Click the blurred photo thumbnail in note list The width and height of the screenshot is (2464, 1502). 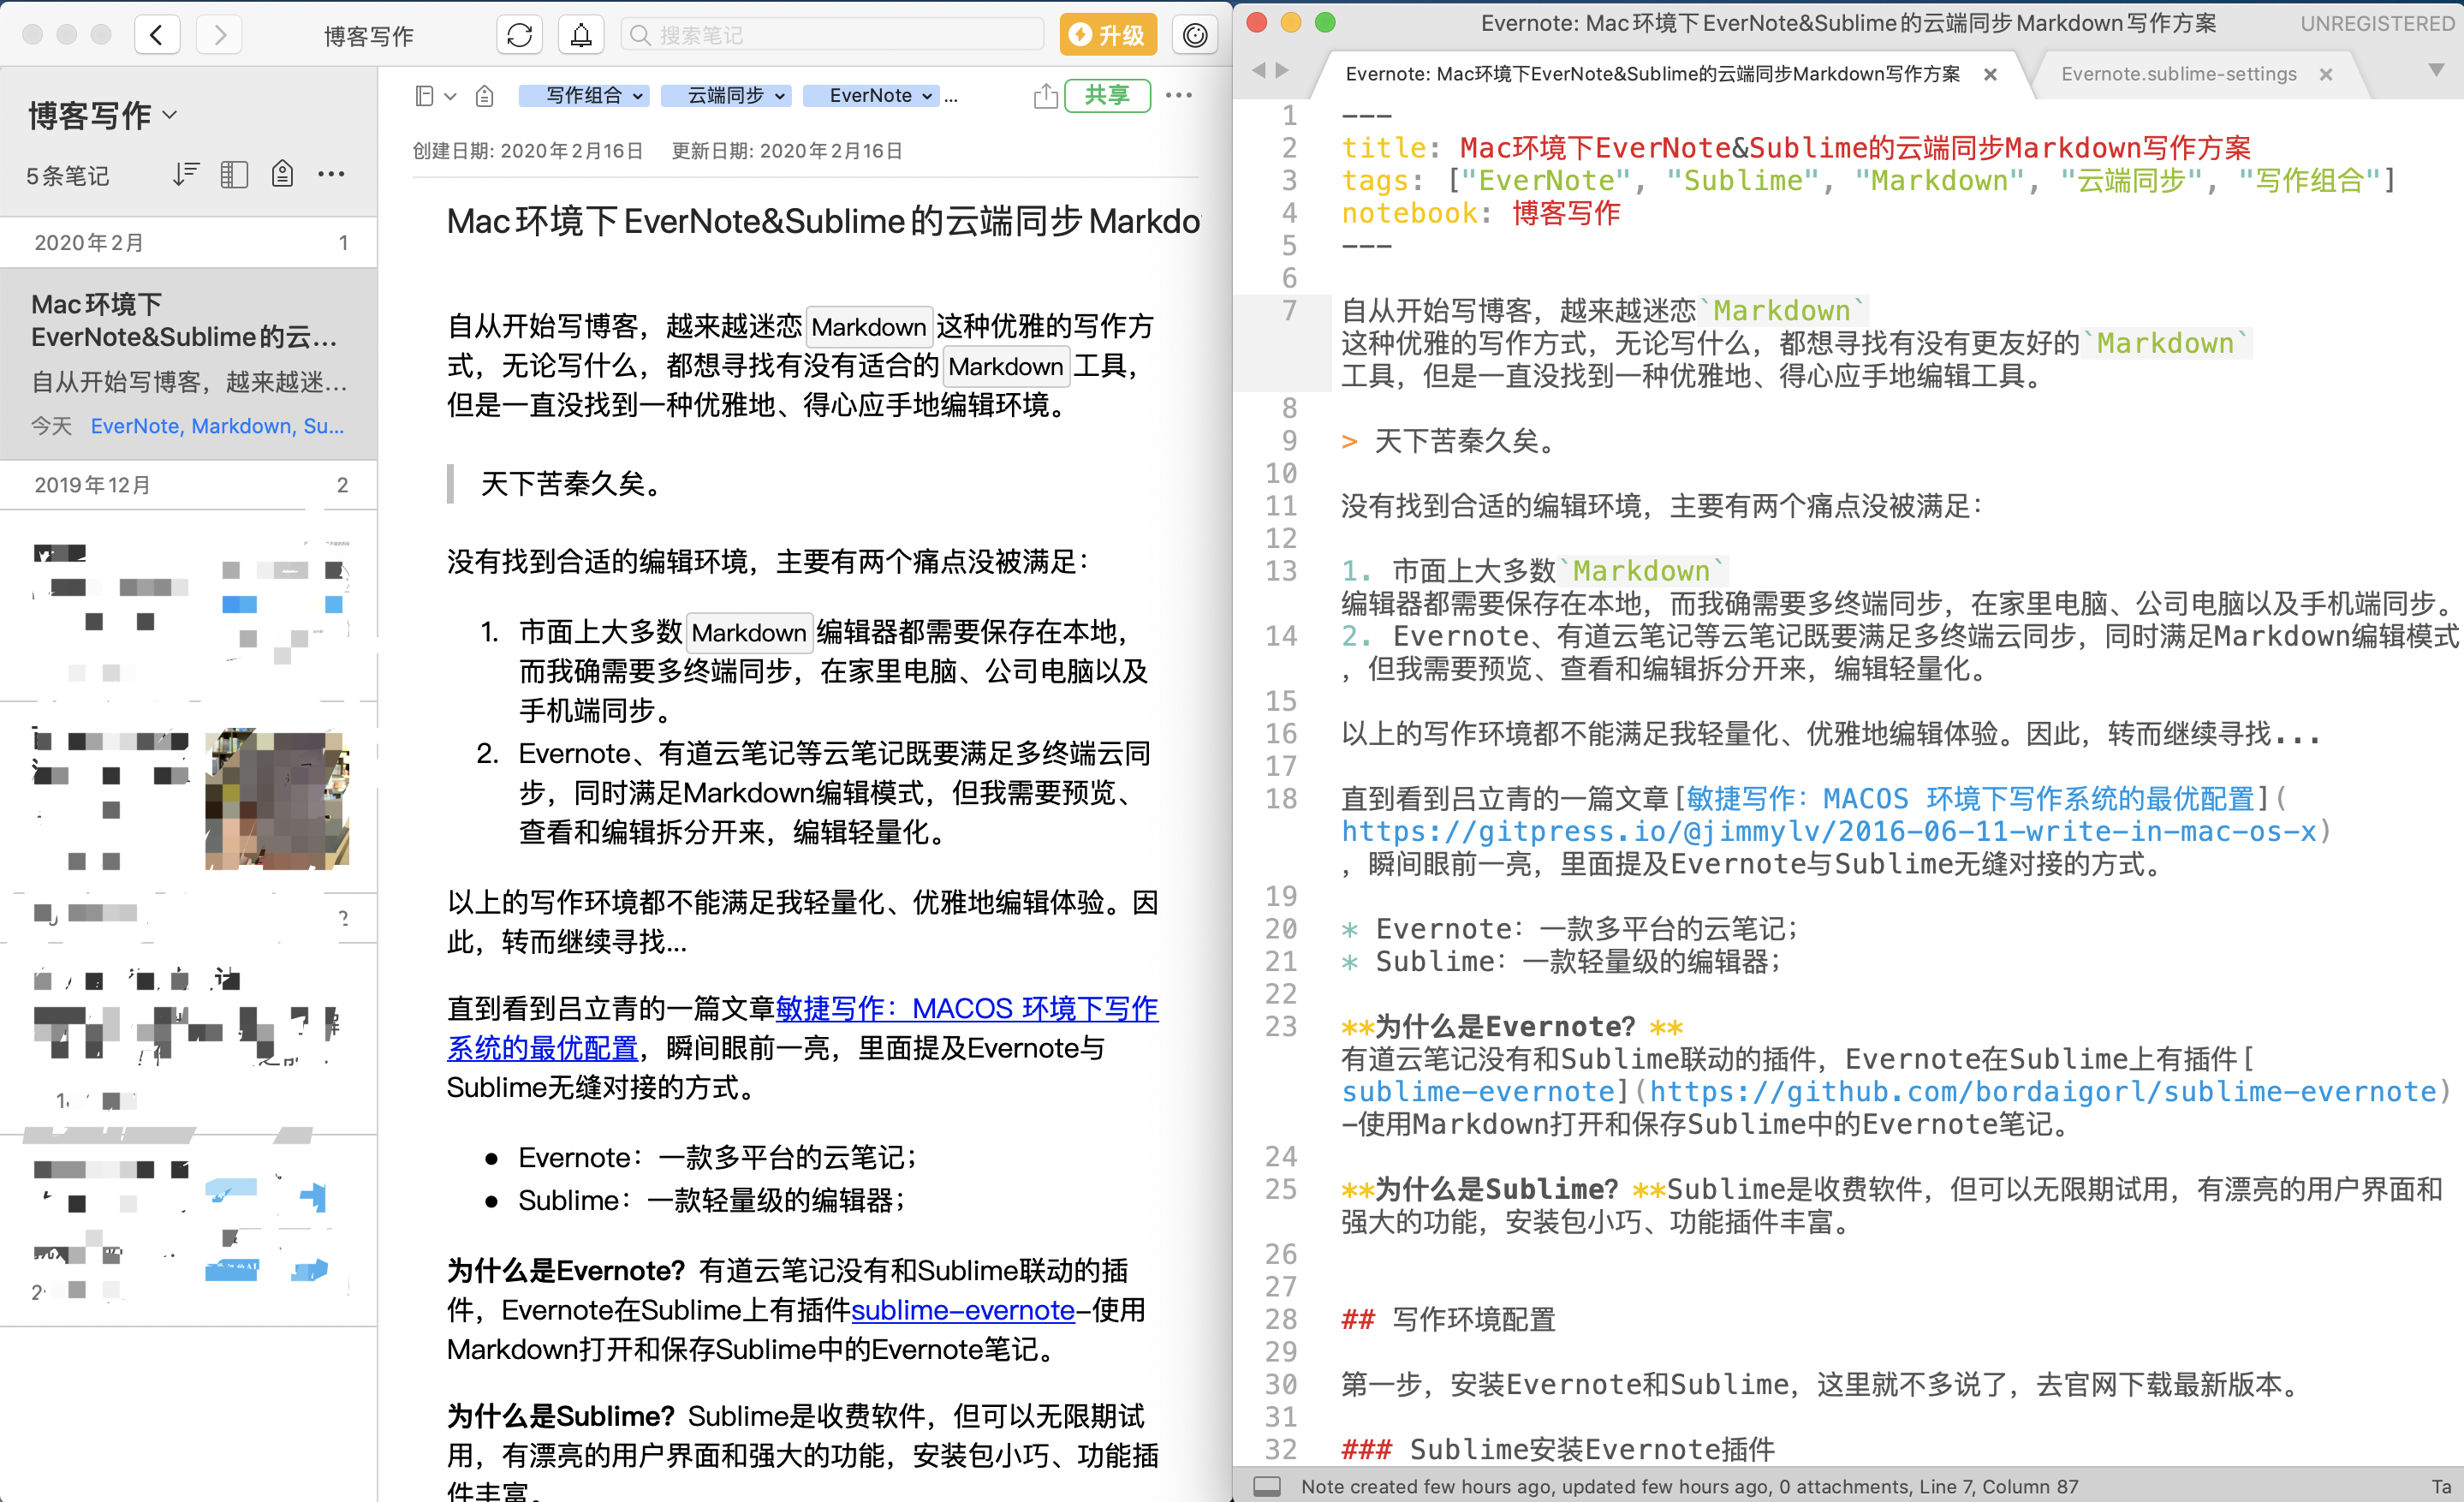277,799
